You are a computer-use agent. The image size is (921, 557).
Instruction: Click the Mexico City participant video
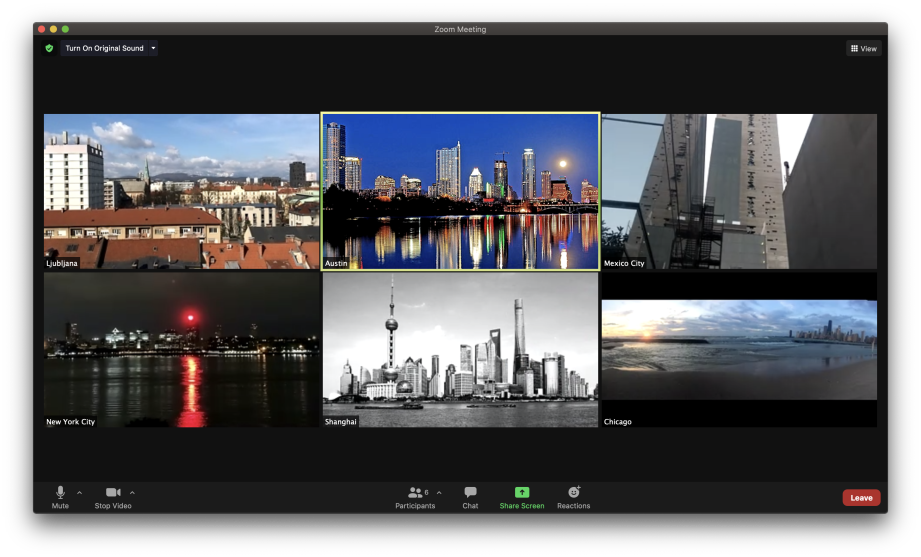tap(739, 190)
